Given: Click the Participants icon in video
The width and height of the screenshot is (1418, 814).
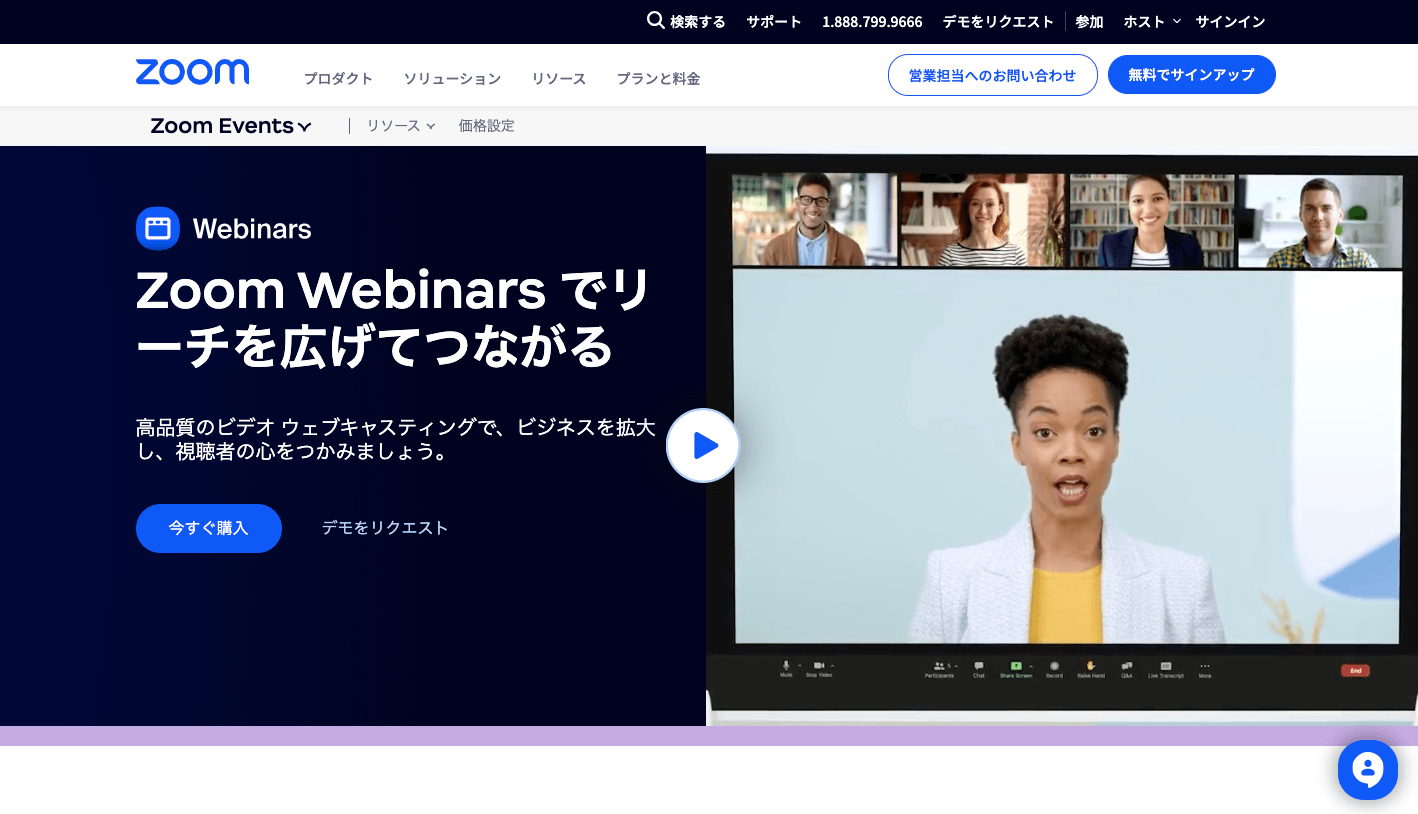Looking at the screenshot, I should [939, 665].
